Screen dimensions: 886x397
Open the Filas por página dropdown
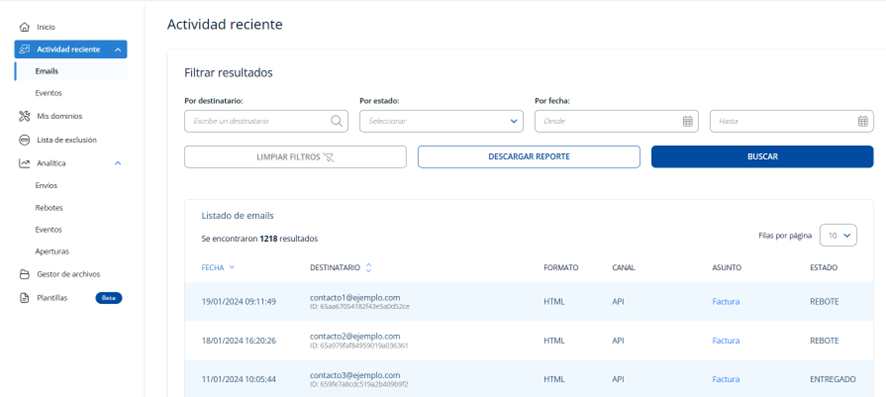pos(839,235)
